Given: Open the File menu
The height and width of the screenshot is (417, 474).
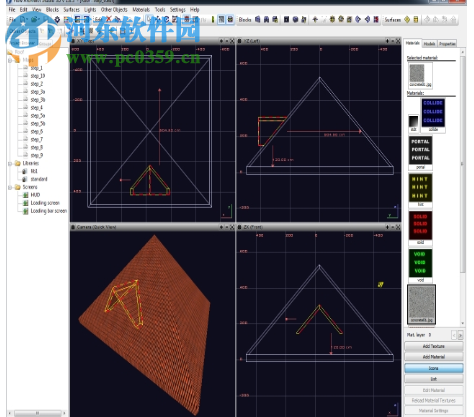Looking at the screenshot, I should (x=12, y=10).
